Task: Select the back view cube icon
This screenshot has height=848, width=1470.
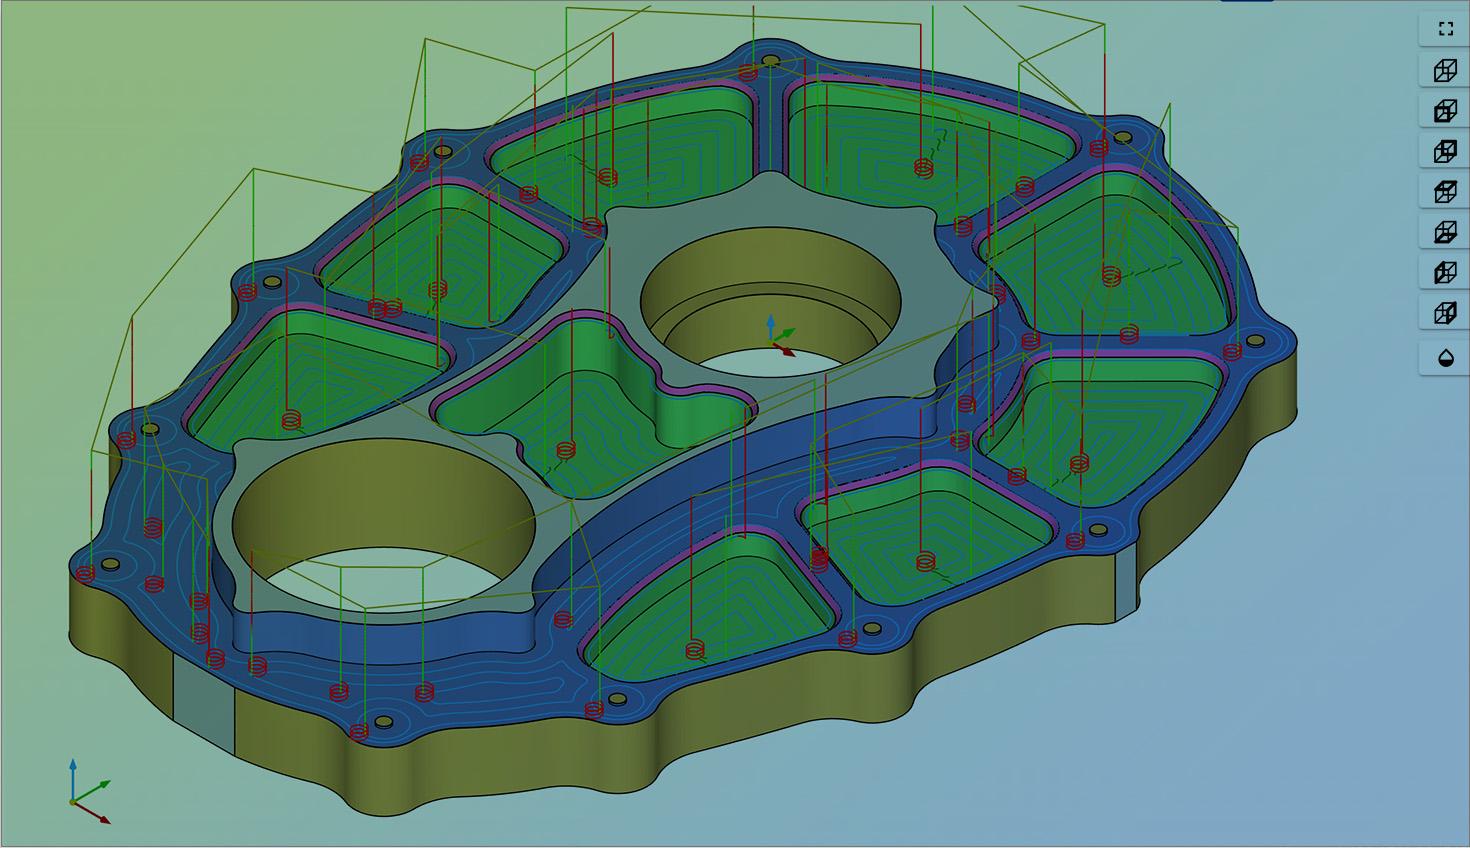Action: coord(1445,151)
